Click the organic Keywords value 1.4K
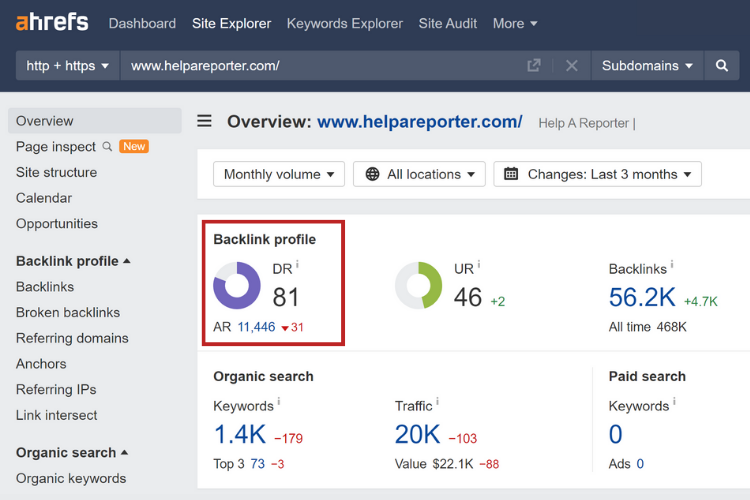750x500 pixels. pyautogui.click(x=240, y=434)
